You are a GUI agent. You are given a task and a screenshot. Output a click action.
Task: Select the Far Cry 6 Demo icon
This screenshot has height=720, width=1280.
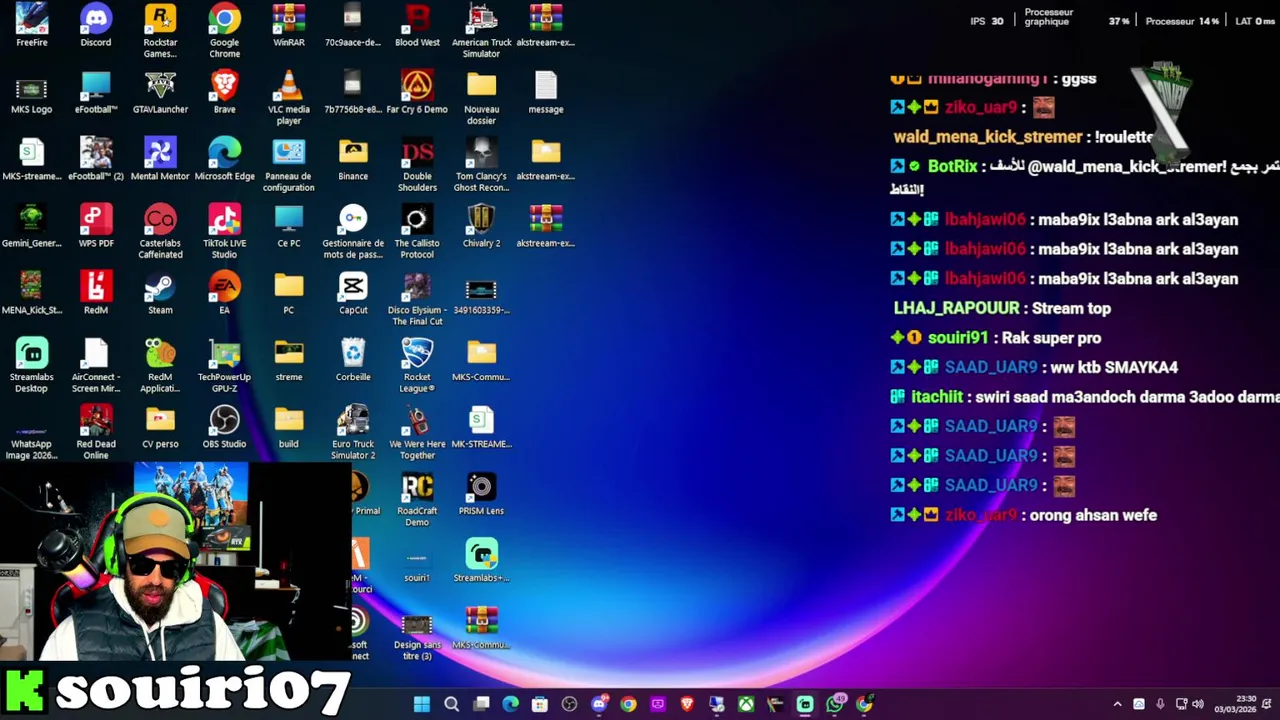pos(417,92)
